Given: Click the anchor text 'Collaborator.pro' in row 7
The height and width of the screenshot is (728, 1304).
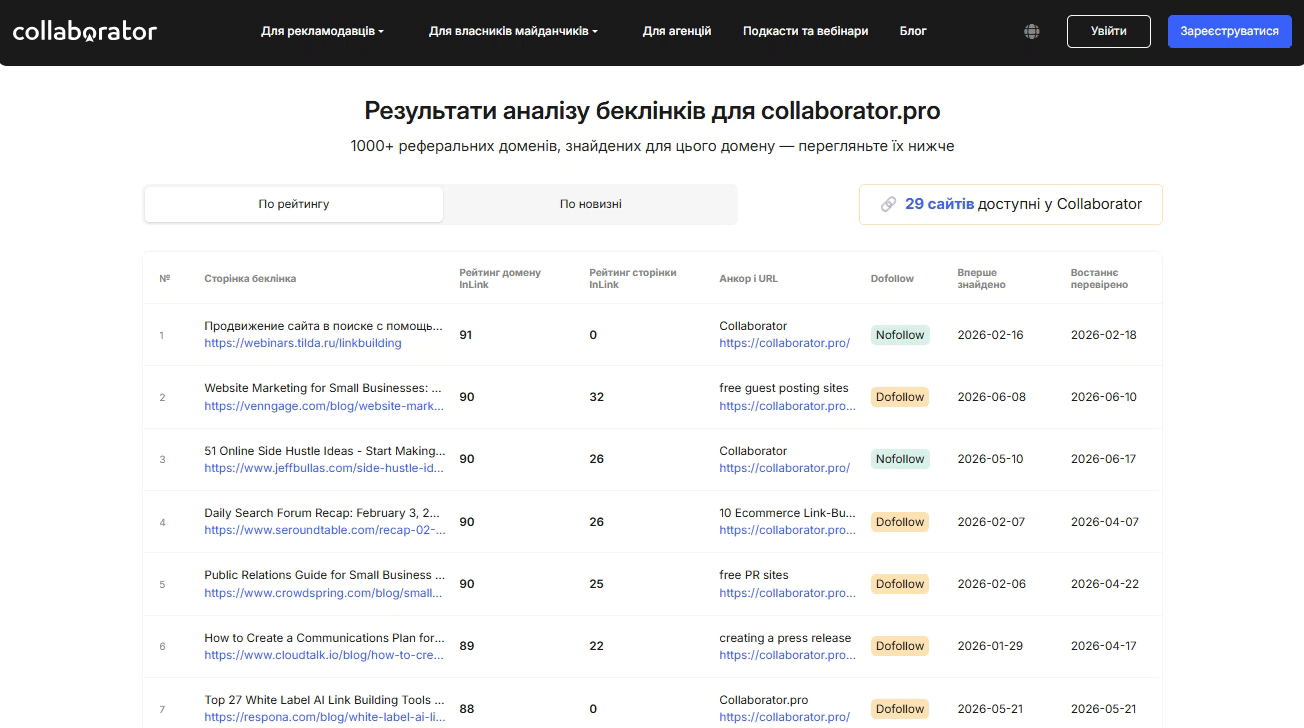Looking at the screenshot, I should 764,700.
